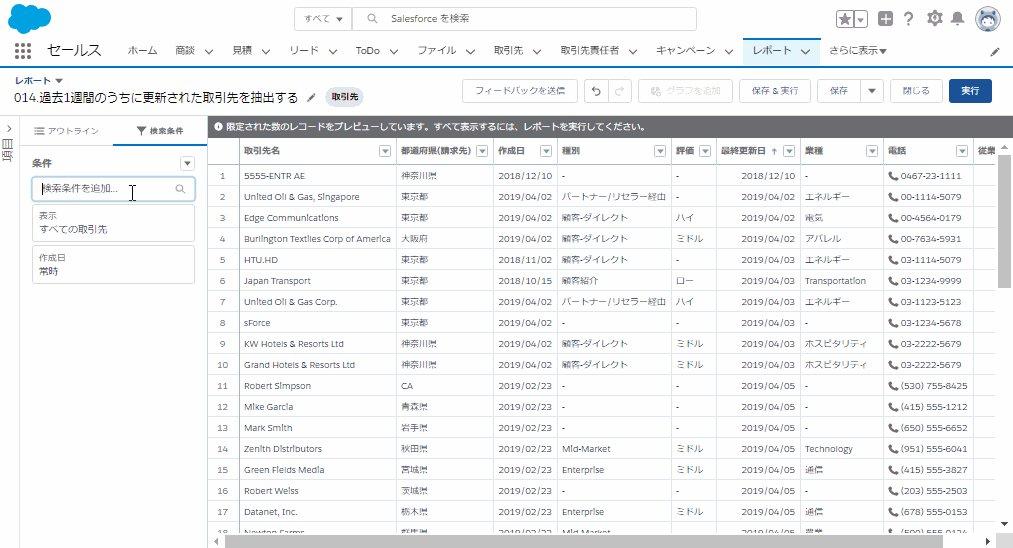Open the ToDo tab
The image size is (1013, 548).
[x=368, y=50]
